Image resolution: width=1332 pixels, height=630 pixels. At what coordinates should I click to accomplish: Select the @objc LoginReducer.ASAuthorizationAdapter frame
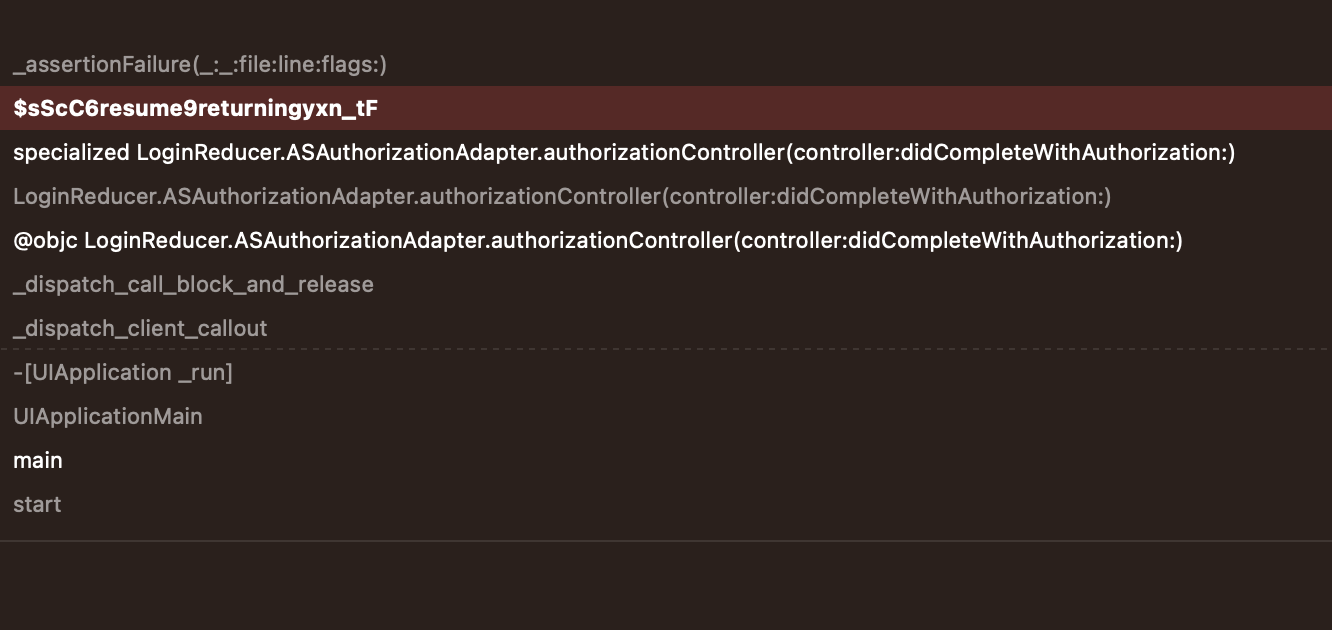pyautogui.click(x=598, y=241)
